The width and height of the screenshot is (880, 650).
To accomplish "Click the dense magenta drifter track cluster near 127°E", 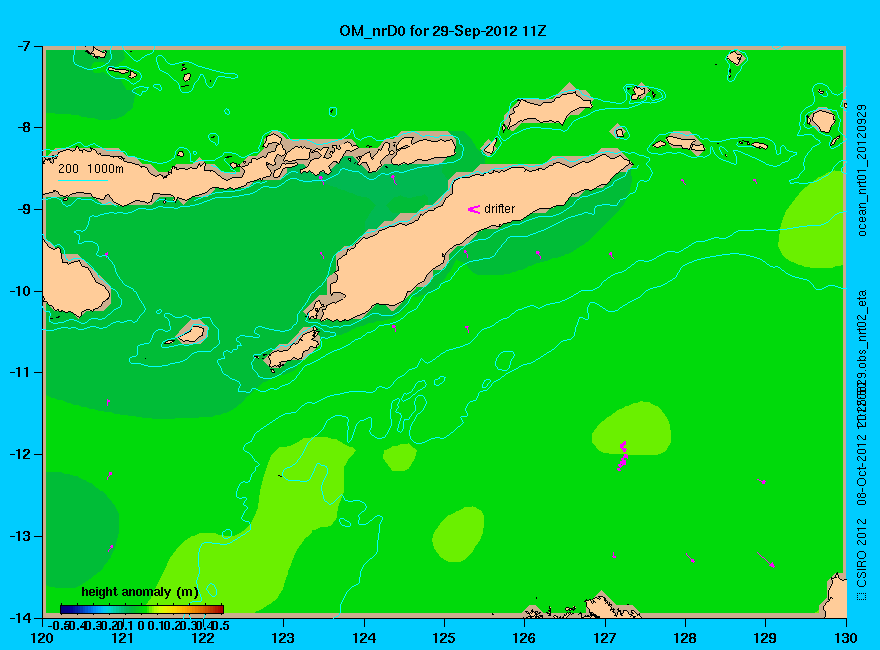I will pos(622,455).
